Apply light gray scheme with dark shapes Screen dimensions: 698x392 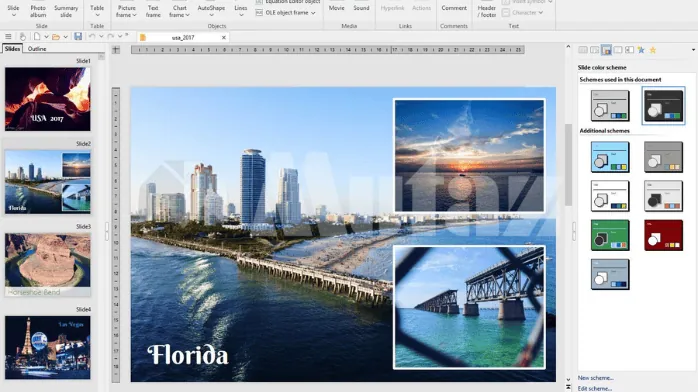pos(663,196)
